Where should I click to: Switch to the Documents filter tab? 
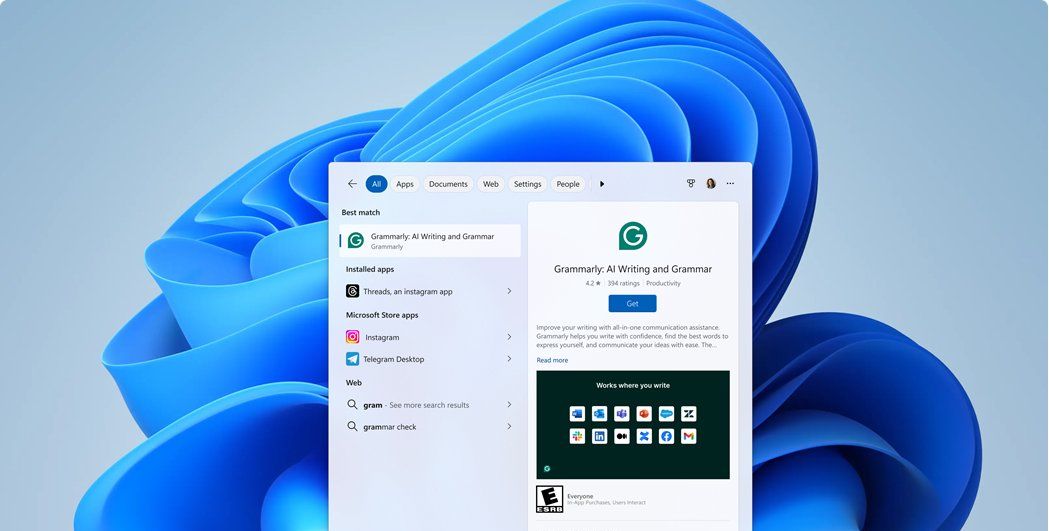point(448,184)
